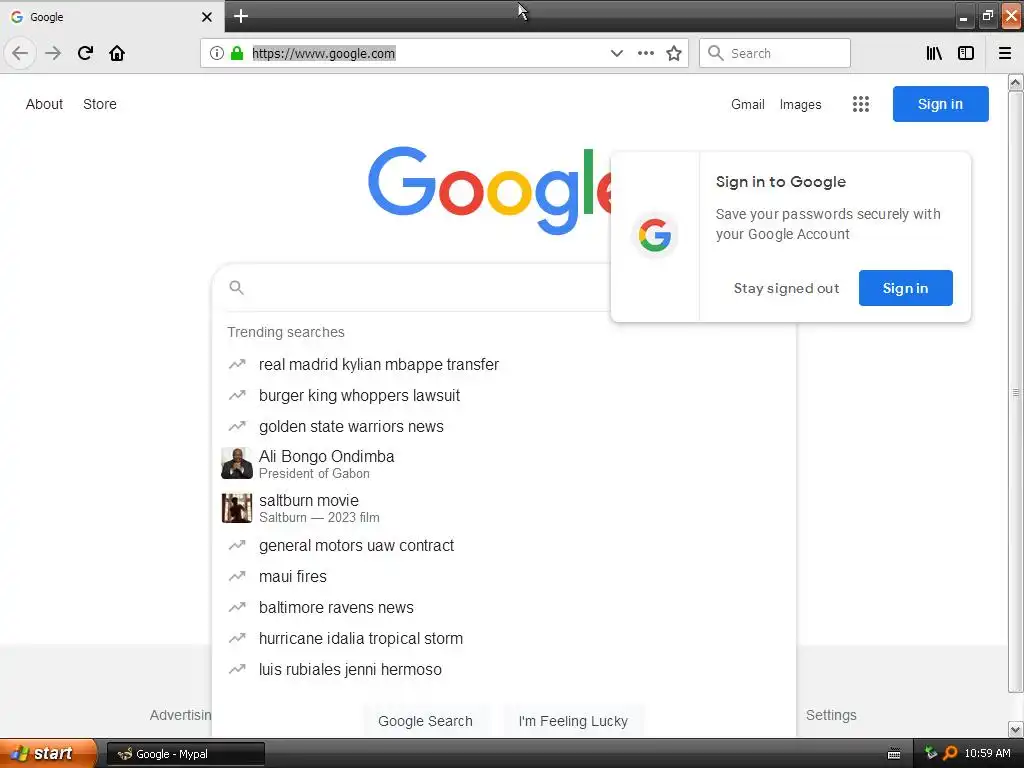
Task: Select 'hurricane idalia tropical storm' suggestion
Action: coord(504,639)
